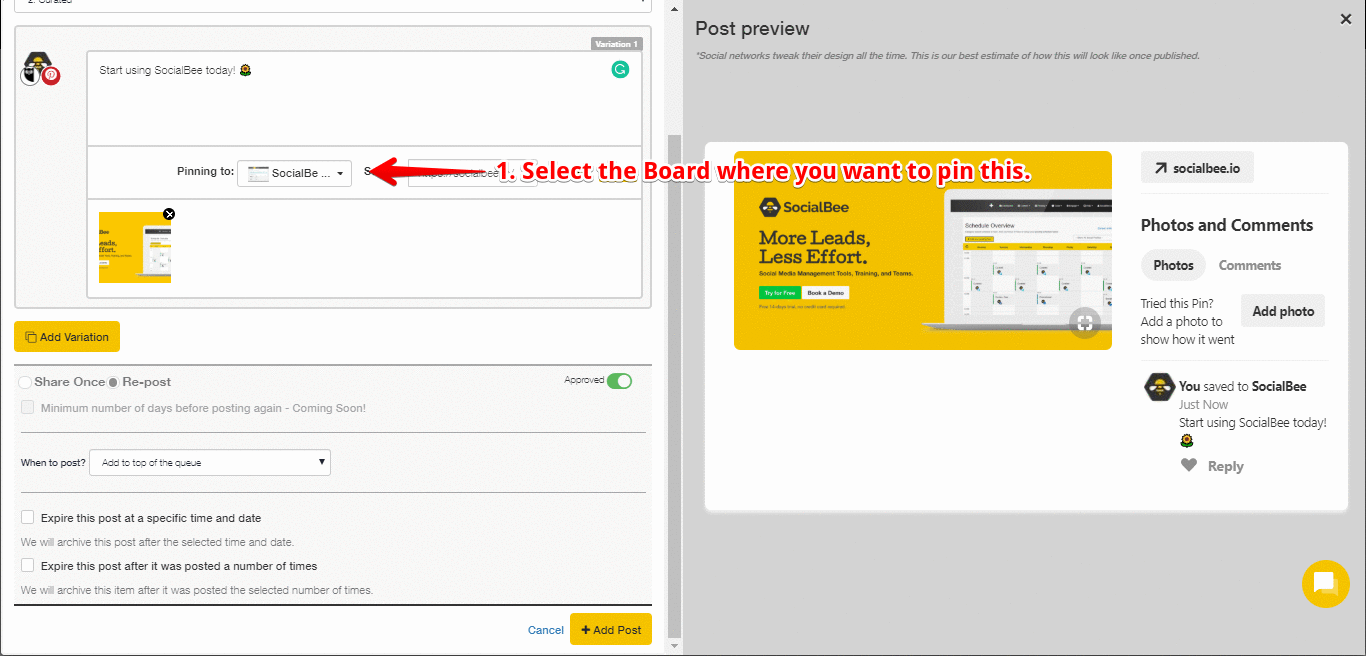Image resolution: width=1366 pixels, height=656 pixels.
Task: Click the expand icon on the preview image
Action: click(1084, 323)
